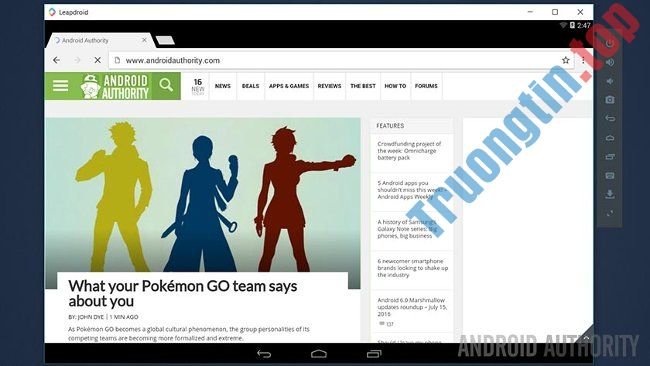
Task: Stop loading the page with X button
Action: click(x=97, y=60)
